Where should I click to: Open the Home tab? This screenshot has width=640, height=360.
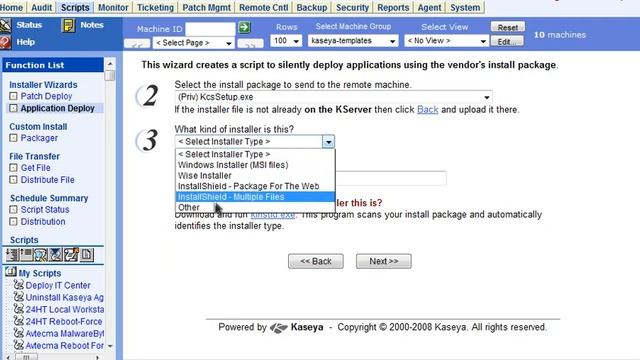12,7
